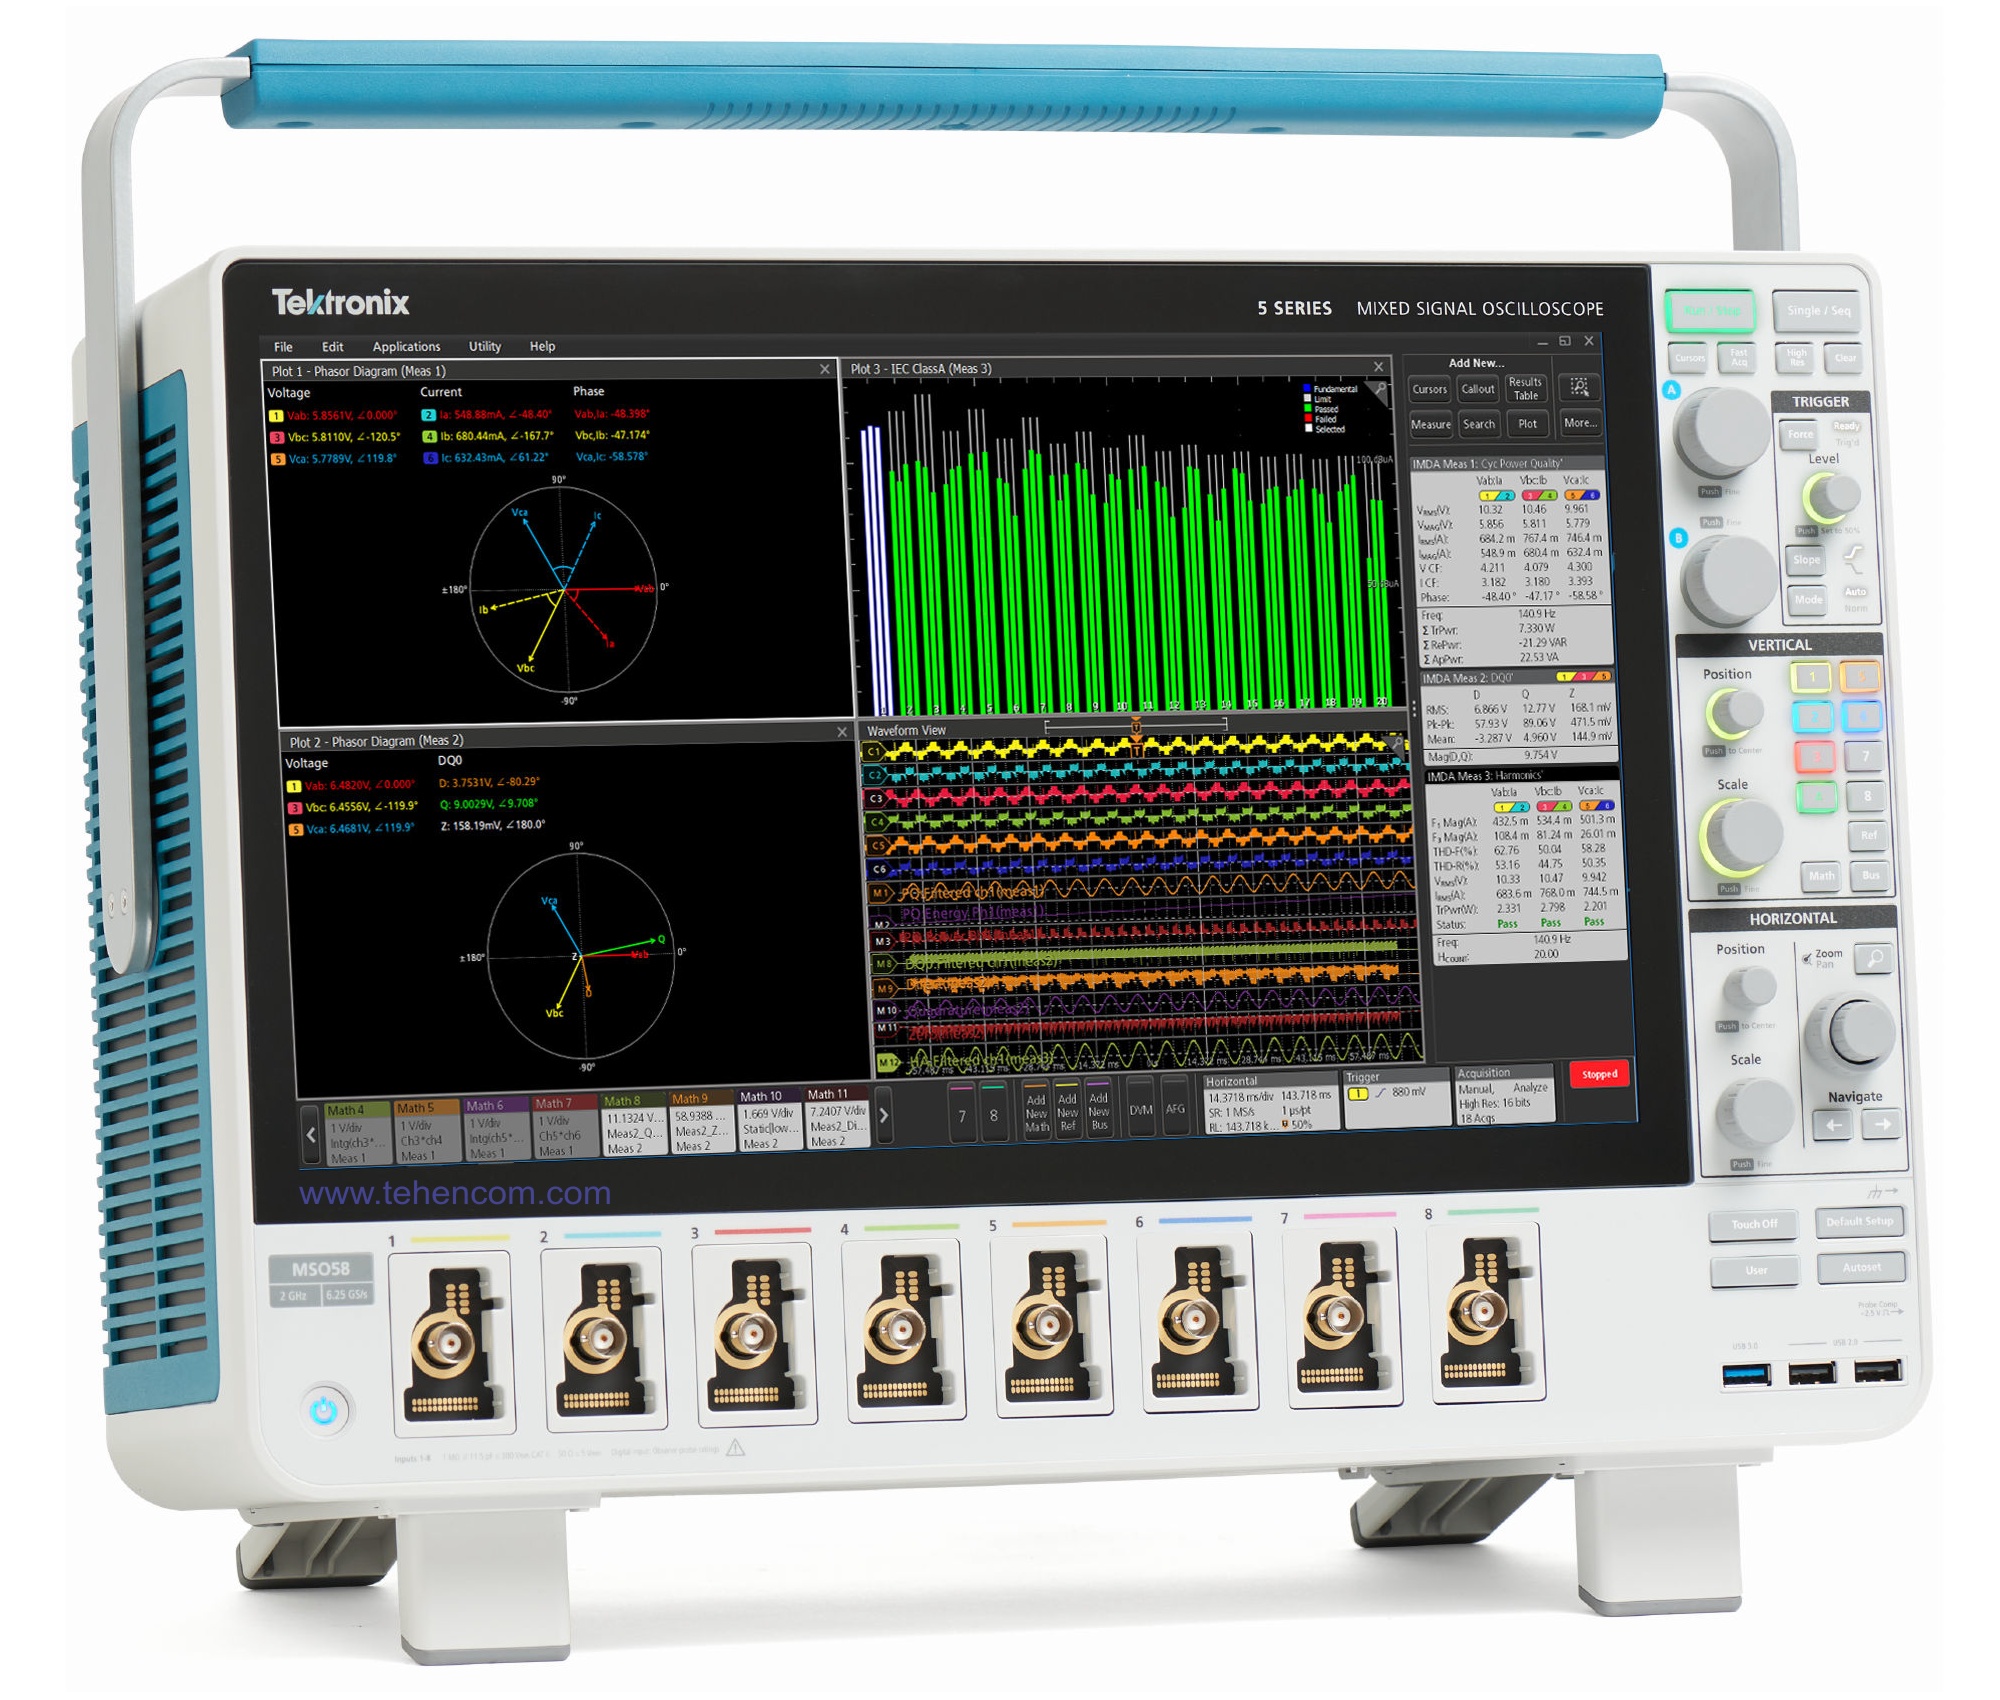This screenshot has height=1700, width=2000.
Task: Click the trigger Slope button
Action: (1806, 559)
